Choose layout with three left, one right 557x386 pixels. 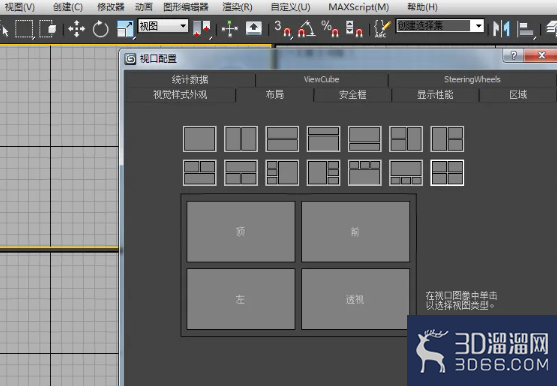coord(282,173)
